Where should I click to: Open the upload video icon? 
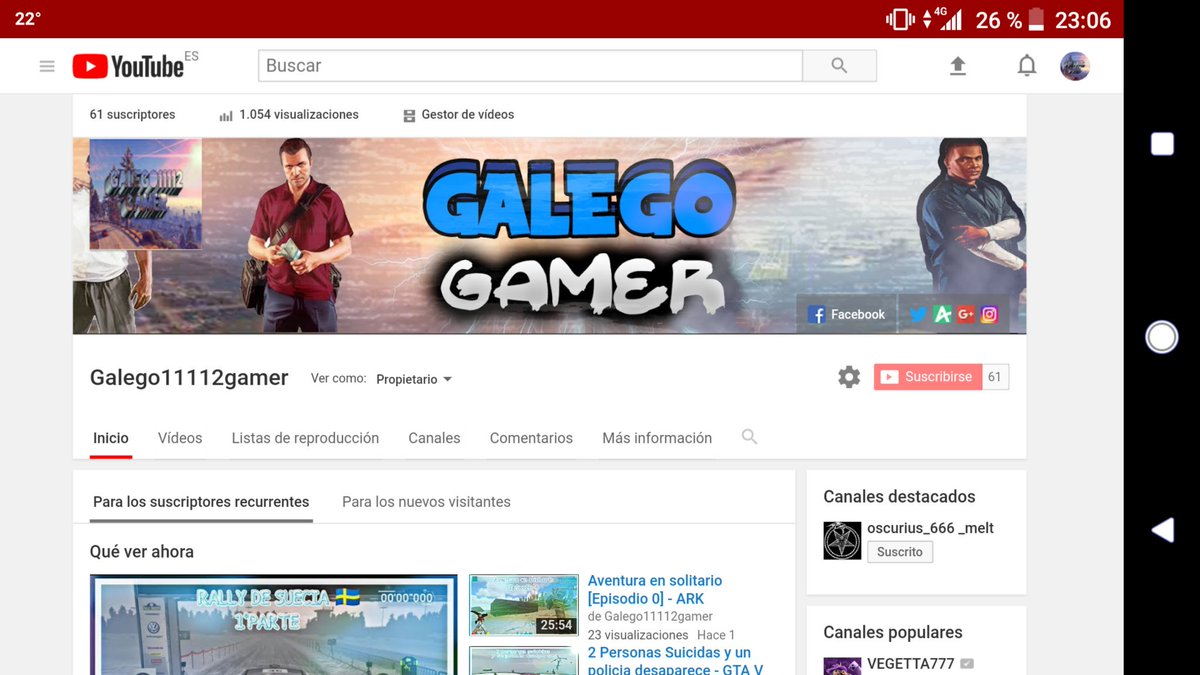(x=958, y=66)
